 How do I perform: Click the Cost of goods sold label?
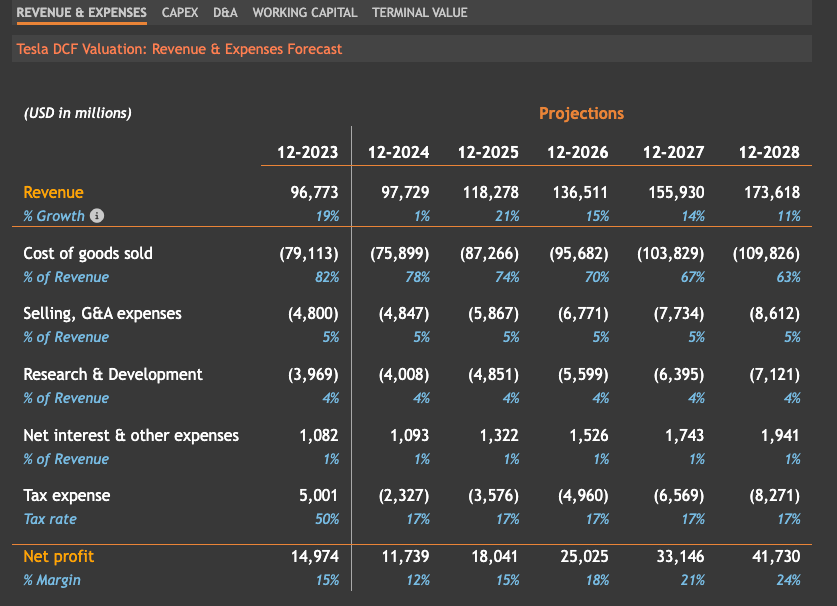[x=88, y=253]
